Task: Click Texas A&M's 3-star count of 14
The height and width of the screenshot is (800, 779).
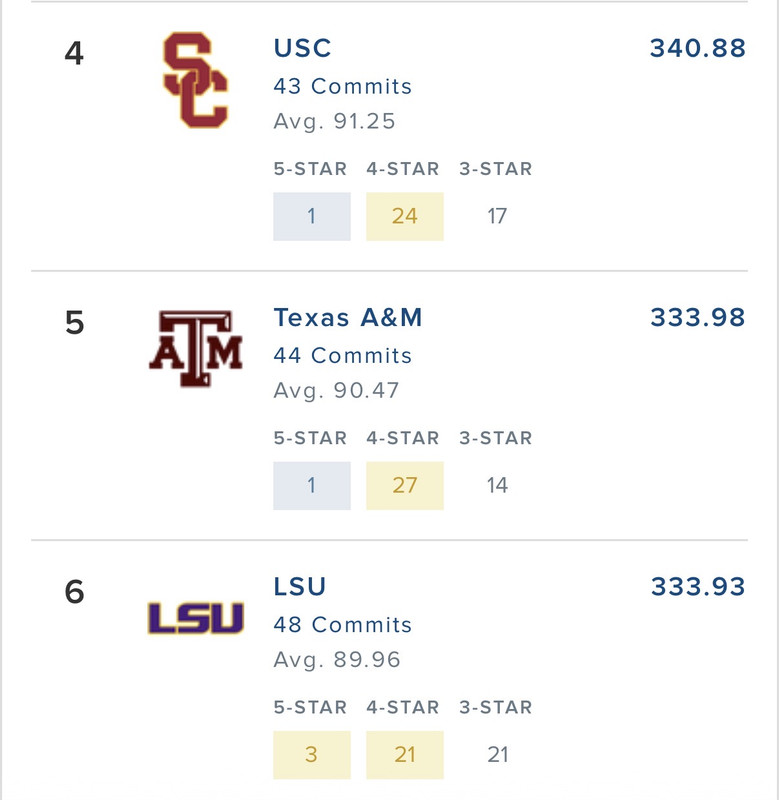Action: 497,486
